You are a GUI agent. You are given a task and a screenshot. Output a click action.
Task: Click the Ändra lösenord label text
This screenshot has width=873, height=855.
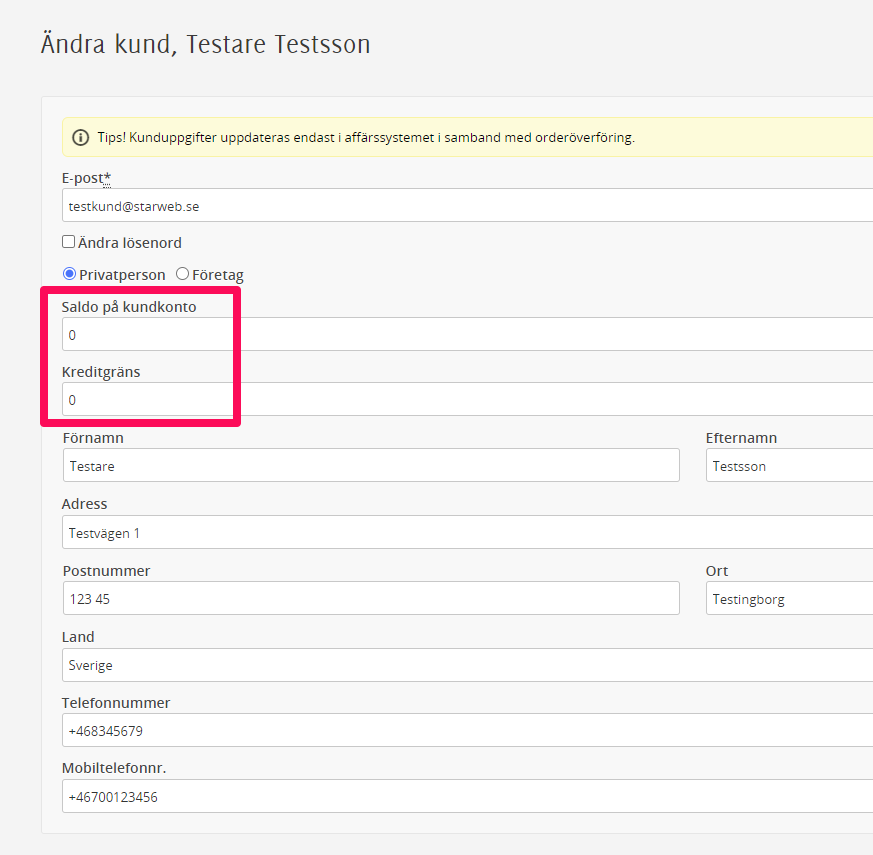(x=130, y=243)
